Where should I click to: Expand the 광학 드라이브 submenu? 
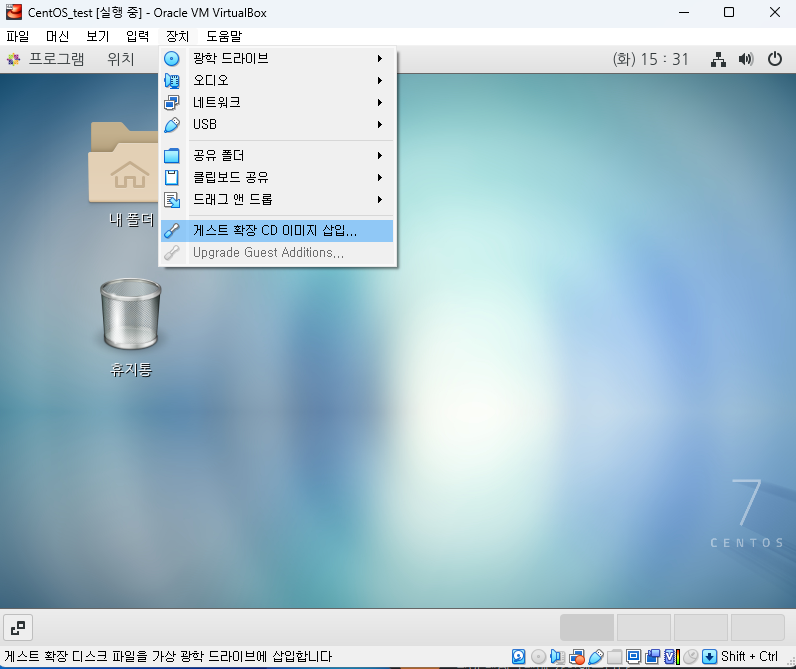click(x=277, y=58)
